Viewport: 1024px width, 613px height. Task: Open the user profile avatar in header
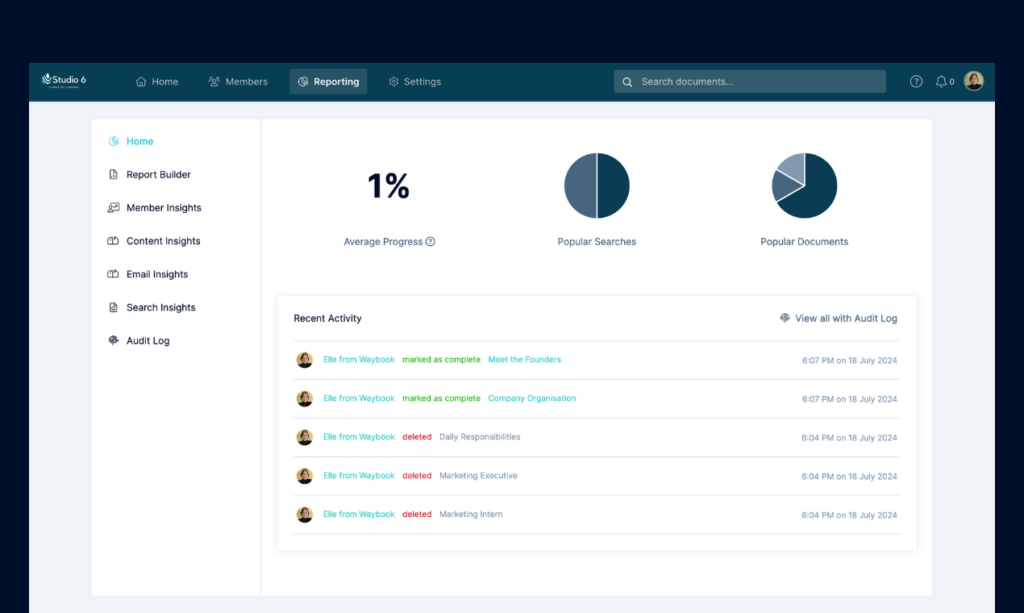(974, 81)
